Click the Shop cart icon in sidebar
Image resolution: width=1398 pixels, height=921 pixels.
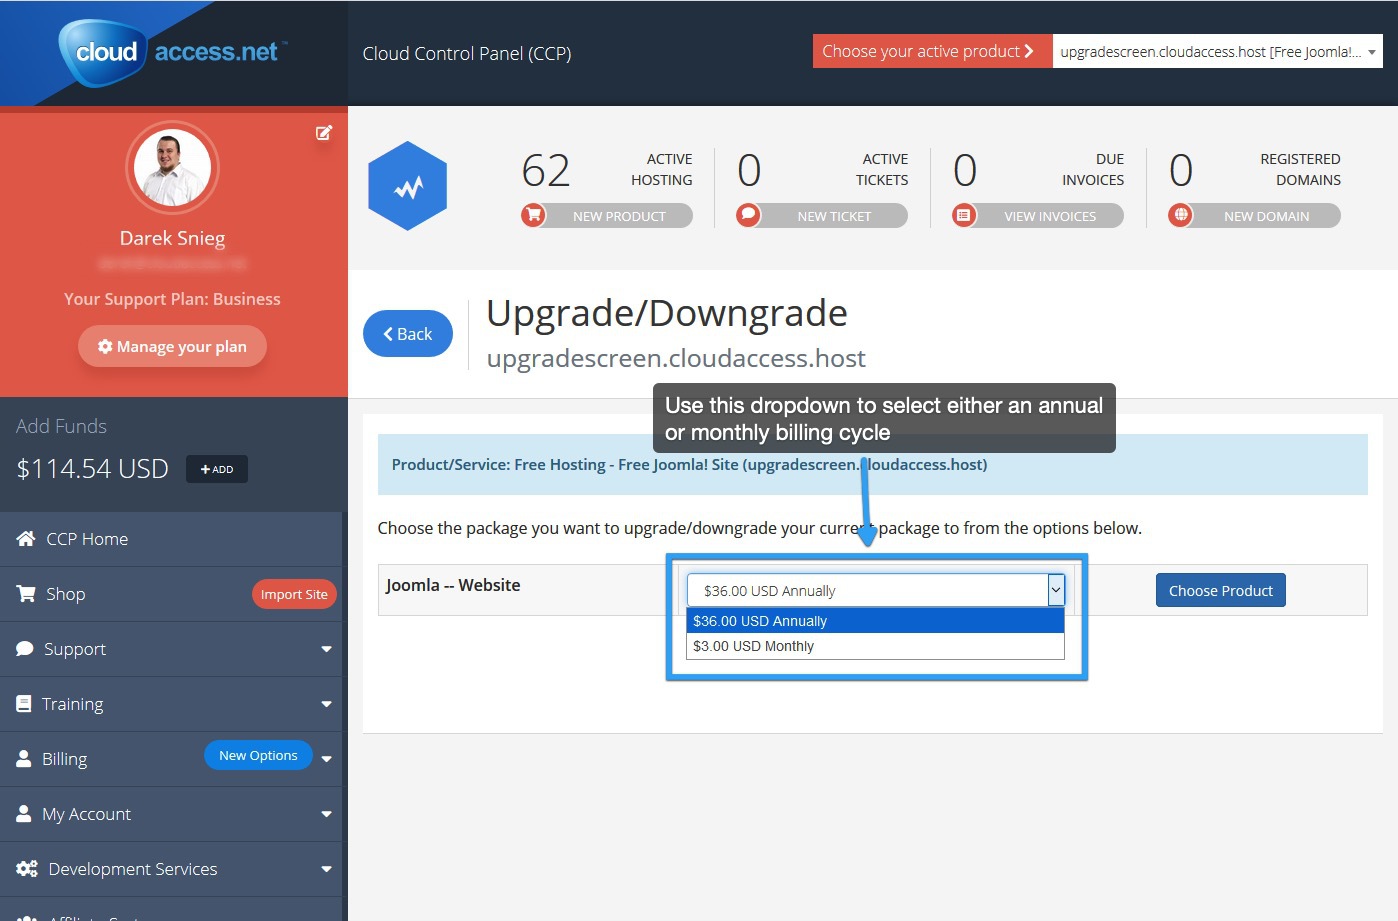(26, 593)
